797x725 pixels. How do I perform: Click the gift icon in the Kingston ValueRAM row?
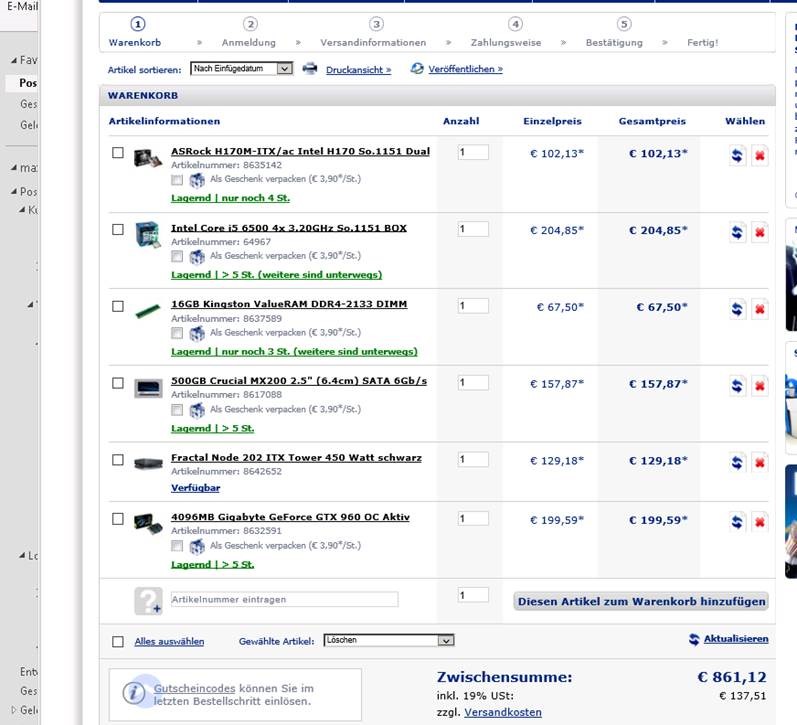(197, 334)
